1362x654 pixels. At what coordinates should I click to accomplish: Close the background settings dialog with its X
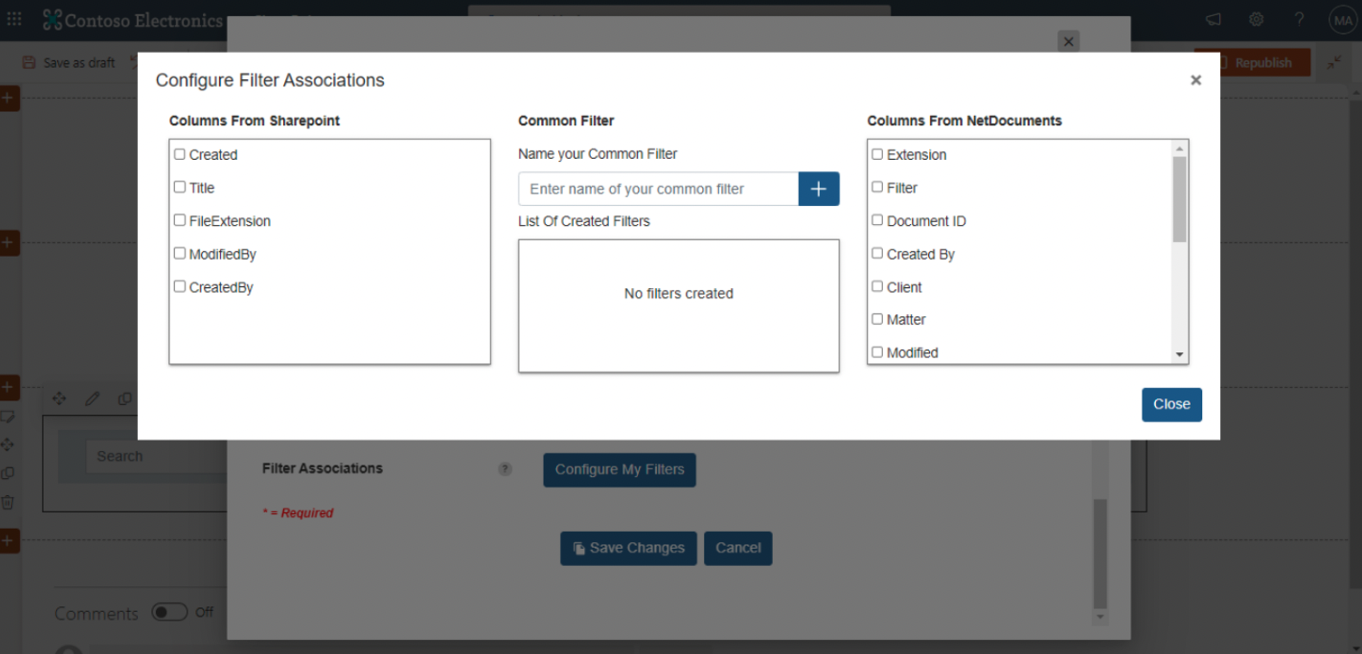[1068, 41]
